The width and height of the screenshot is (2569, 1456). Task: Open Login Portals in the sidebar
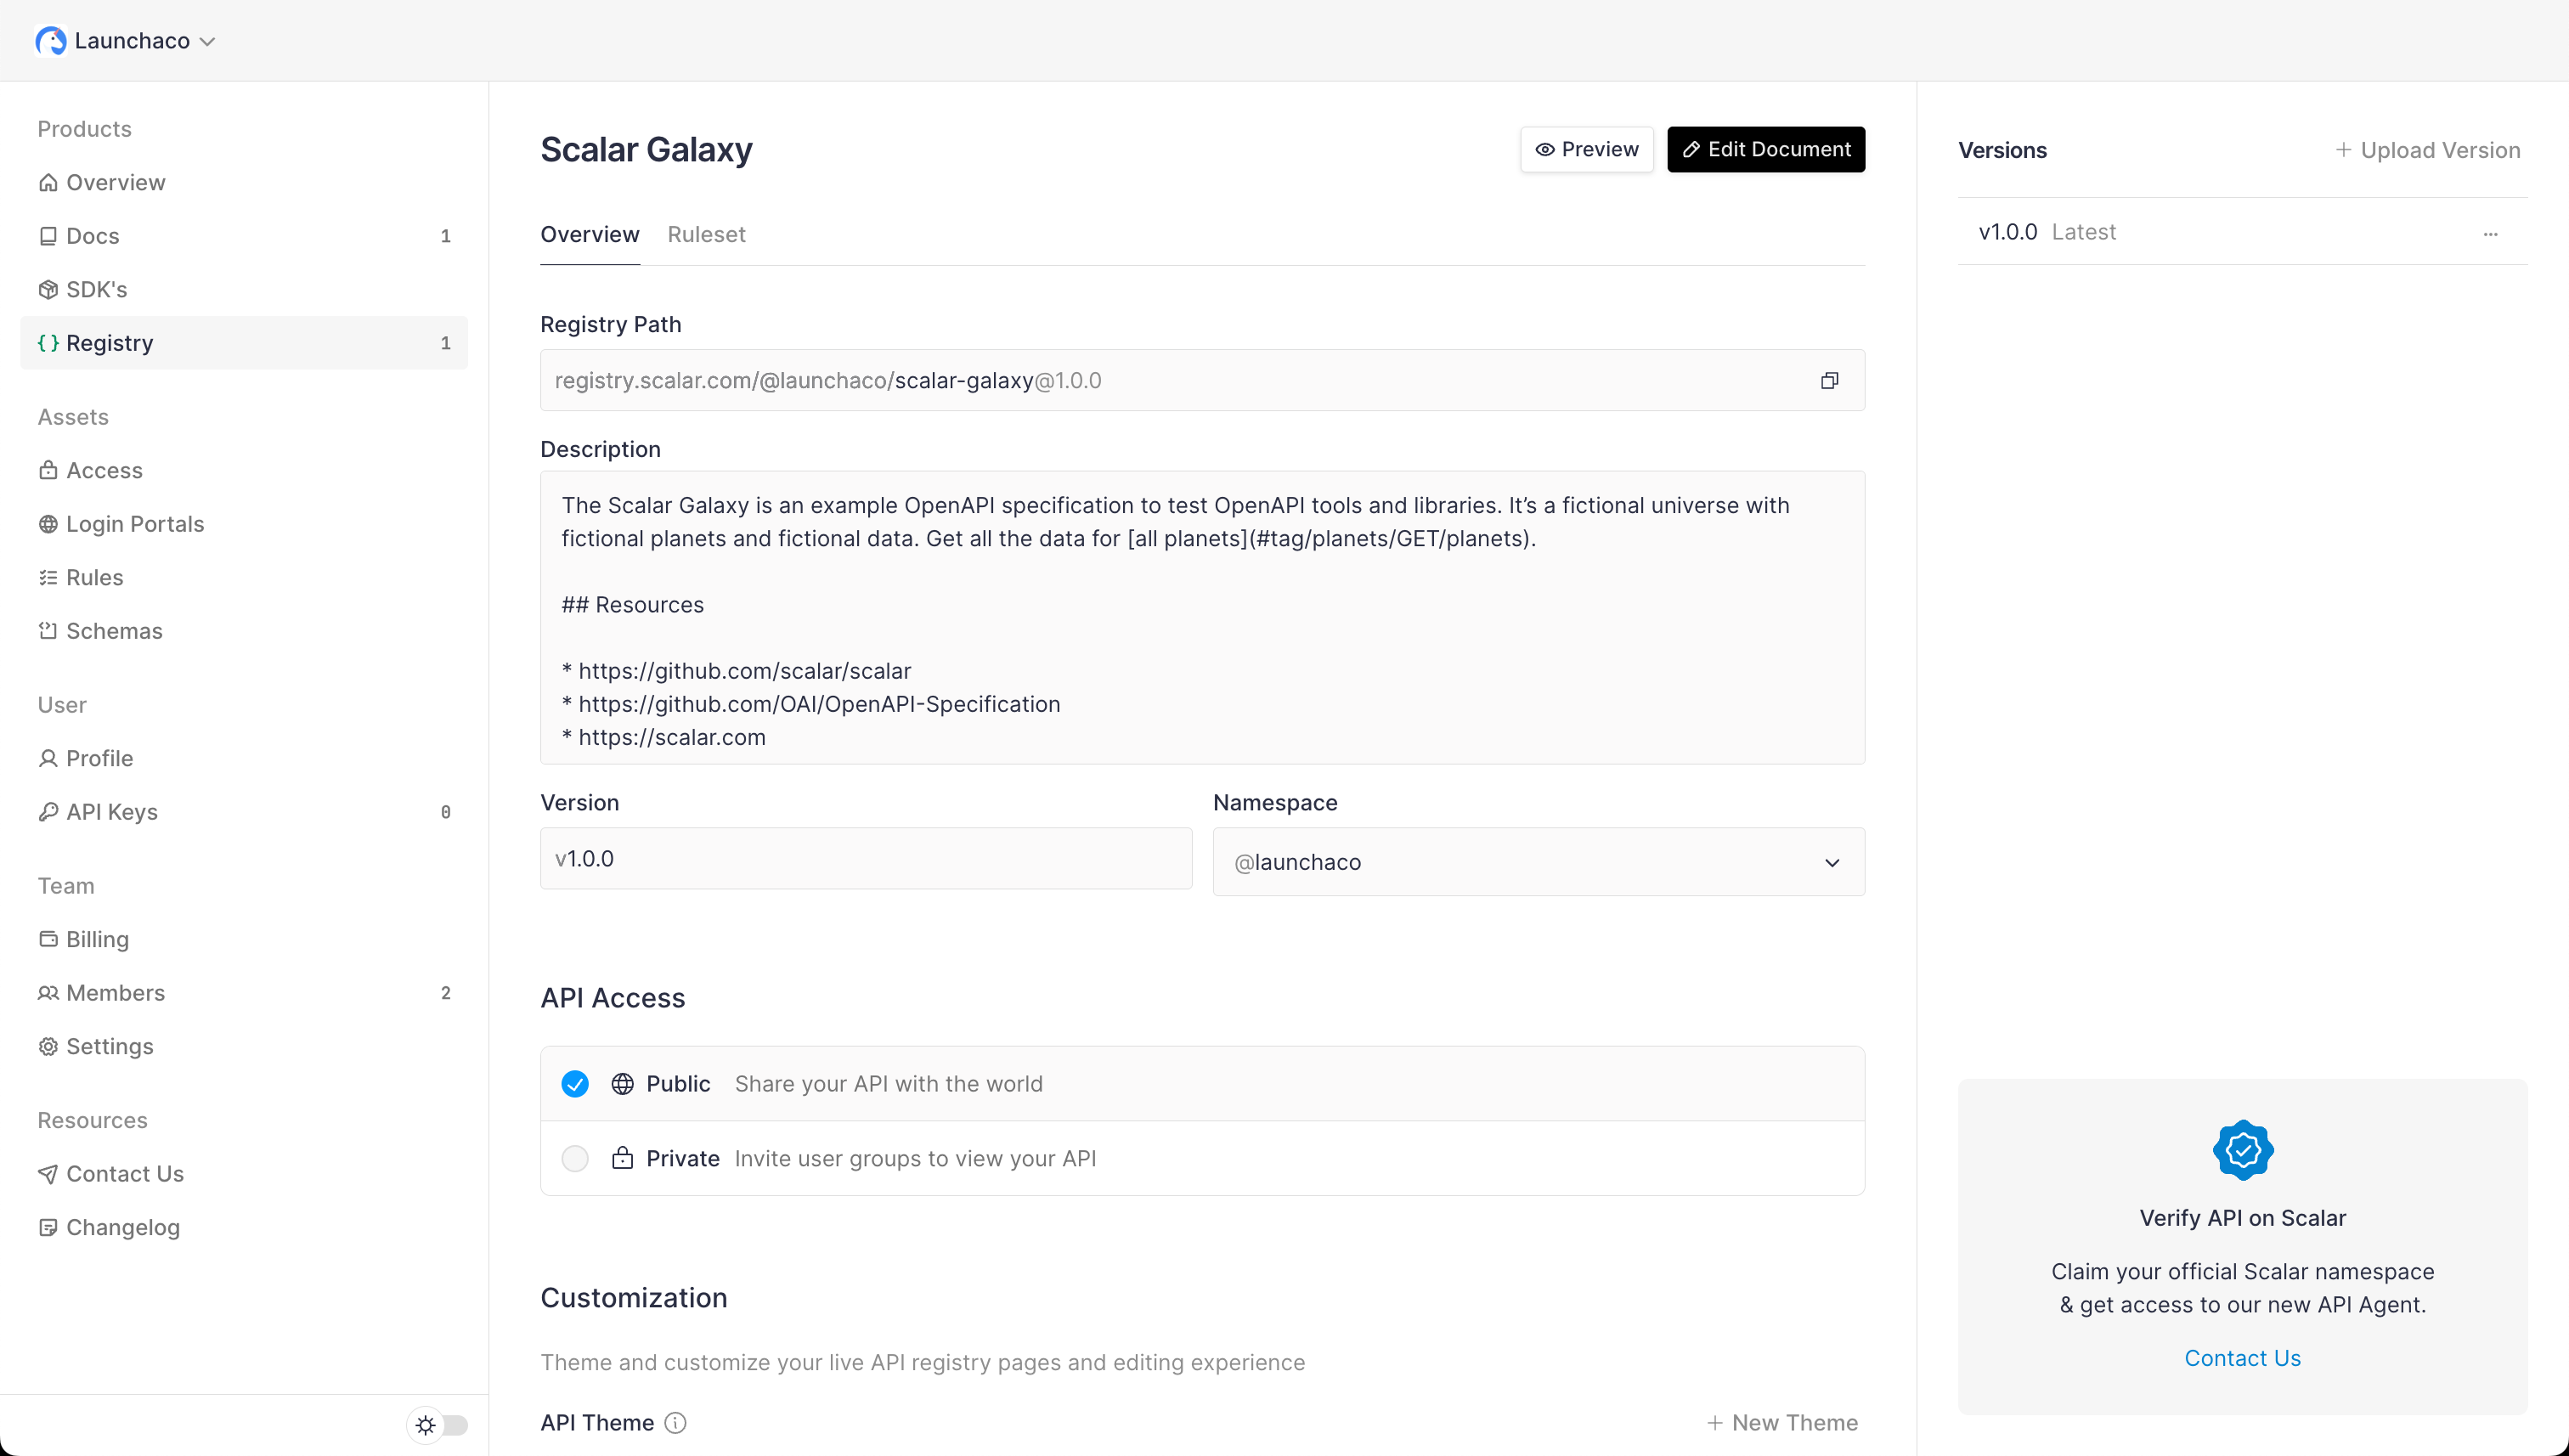(x=244, y=524)
